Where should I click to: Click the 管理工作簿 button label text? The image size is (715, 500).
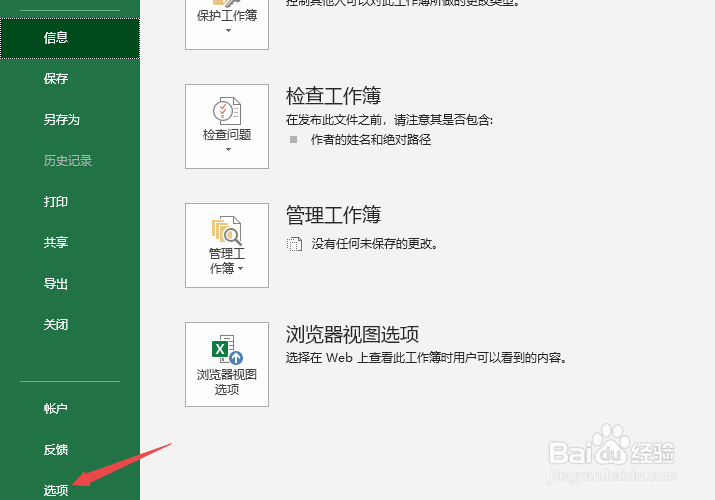click(x=227, y=261)
